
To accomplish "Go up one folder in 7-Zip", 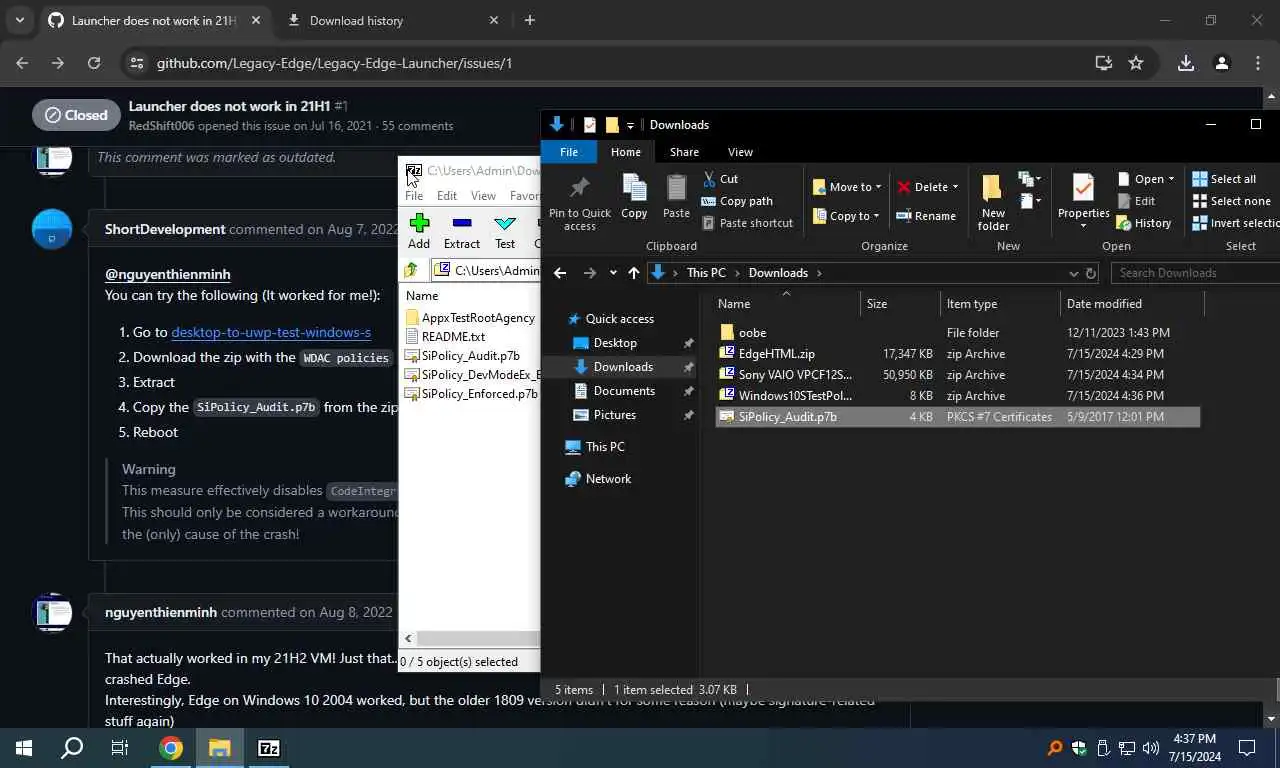I will (411, 270).
